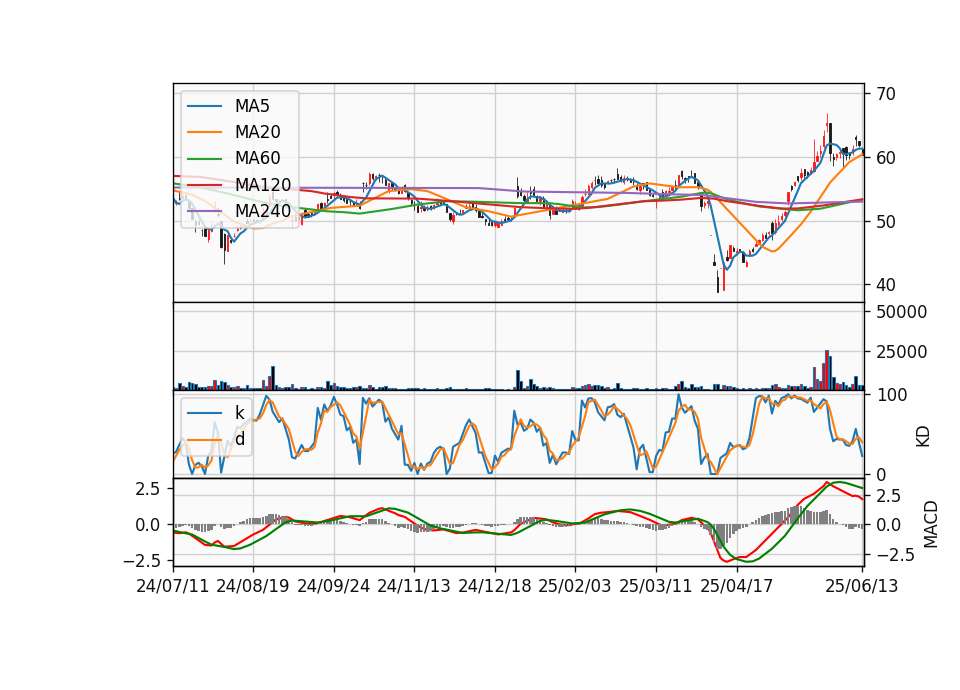Viewport: 960px width, 690px height.
Task: Click the volume axis value 50000
Action: coord(902,312)
